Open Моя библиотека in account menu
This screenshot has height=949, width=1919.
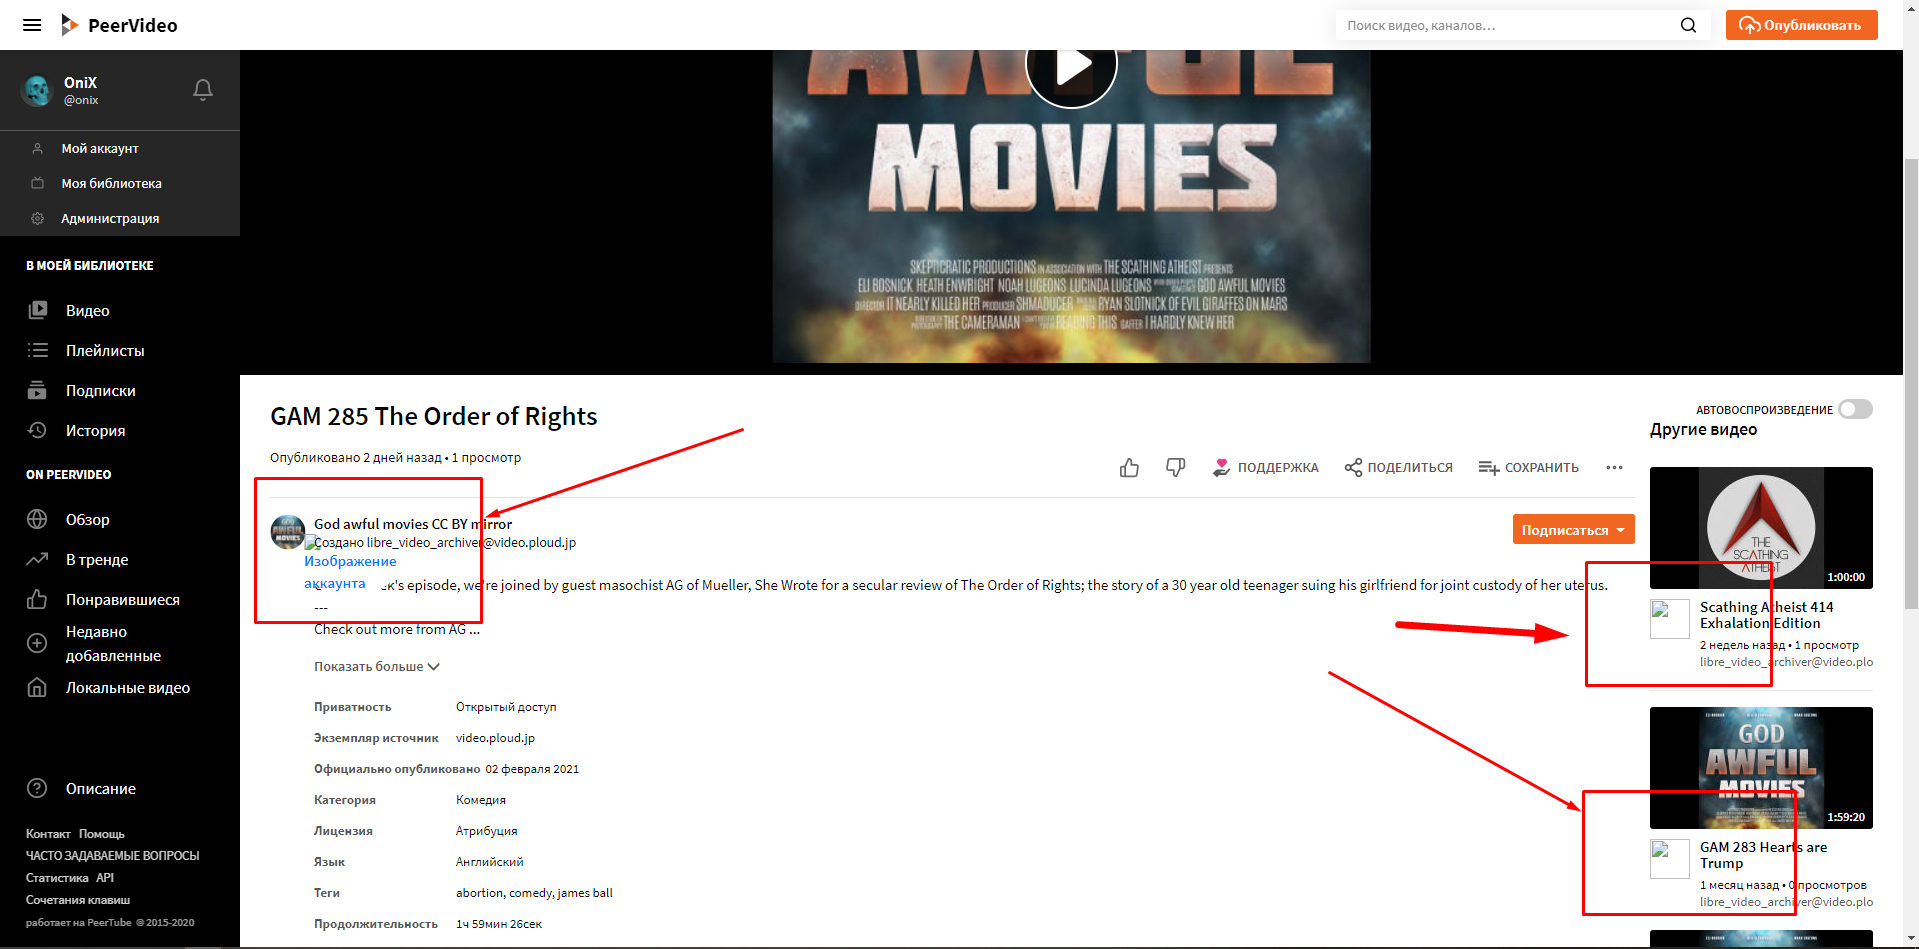point(111,182)
